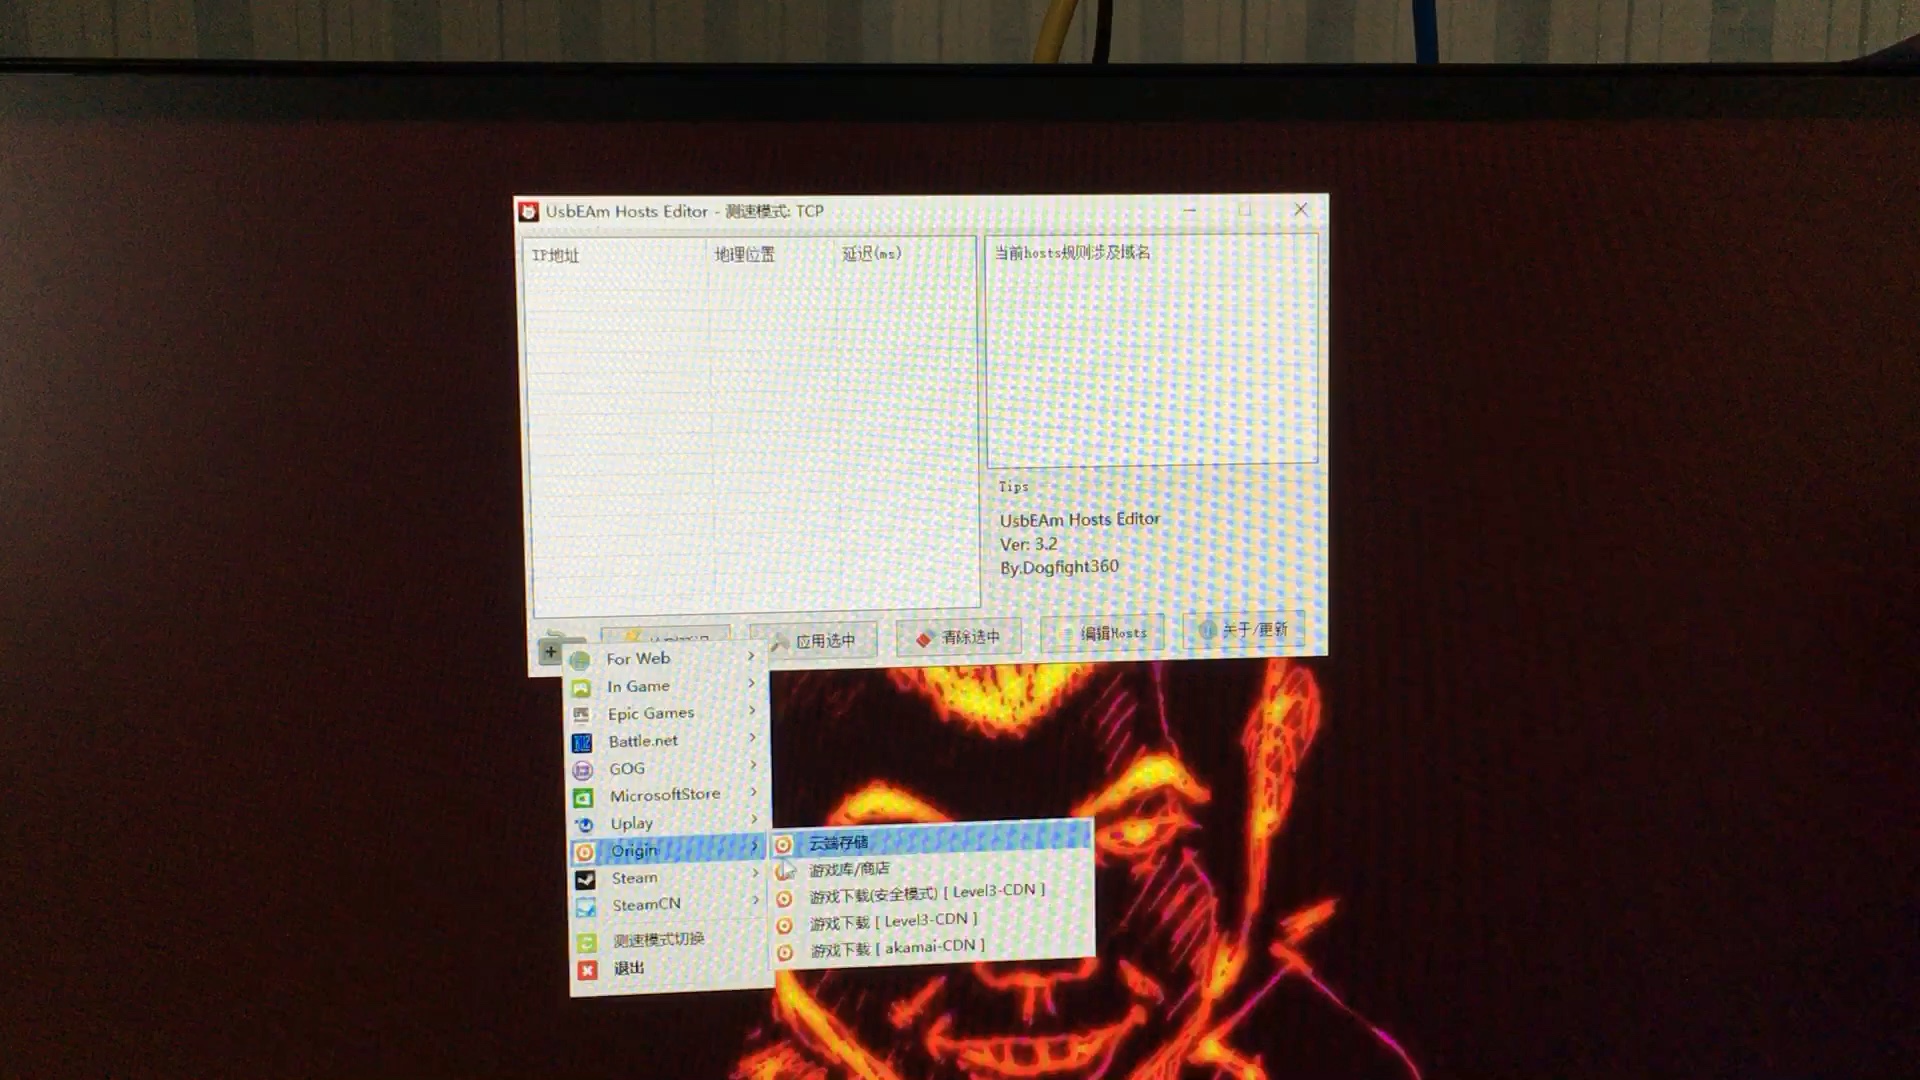
Task: Select 游戏下载 [ Level3-CDN ] without safe mode
Action: (x=933, y=921)
